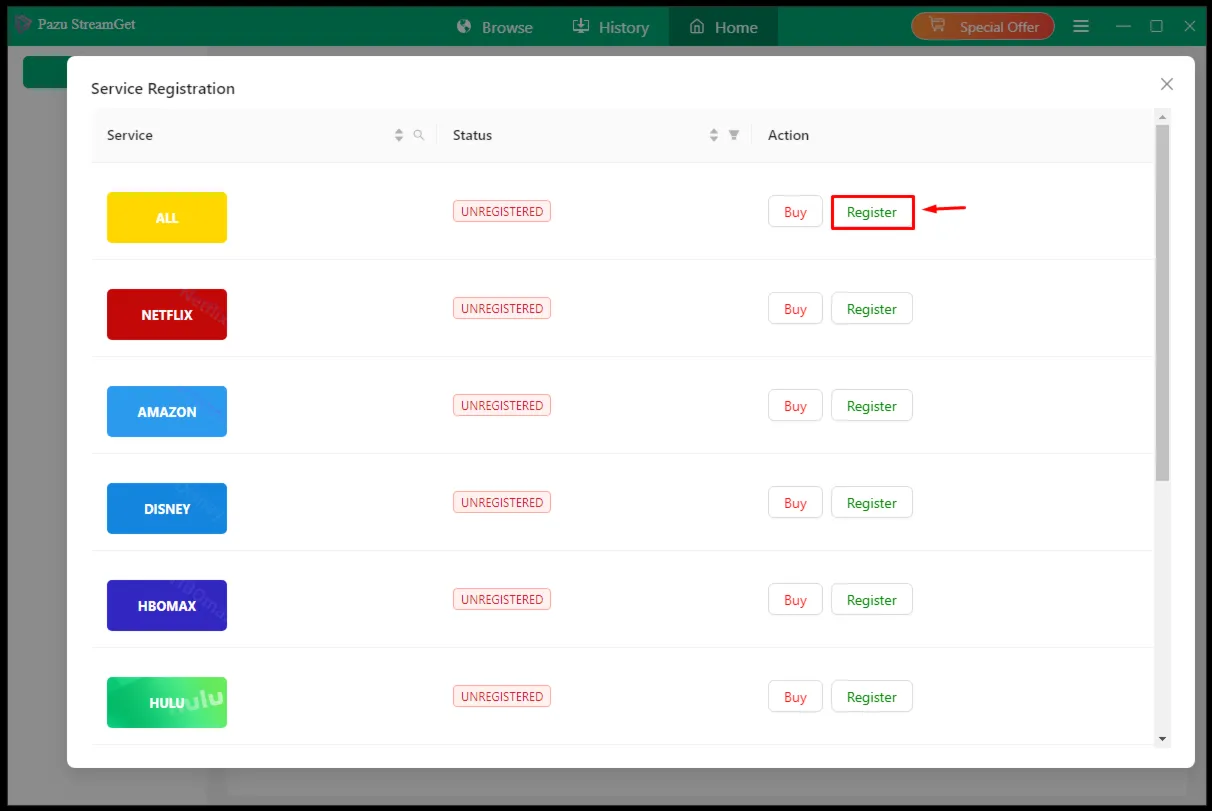
Task: Buy the HBOMAX license
Action: tap(795, 600)
